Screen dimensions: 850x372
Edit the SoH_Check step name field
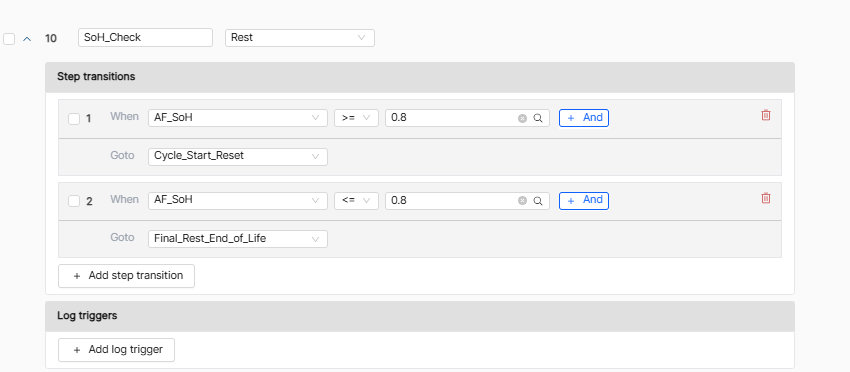coord(145,37)
